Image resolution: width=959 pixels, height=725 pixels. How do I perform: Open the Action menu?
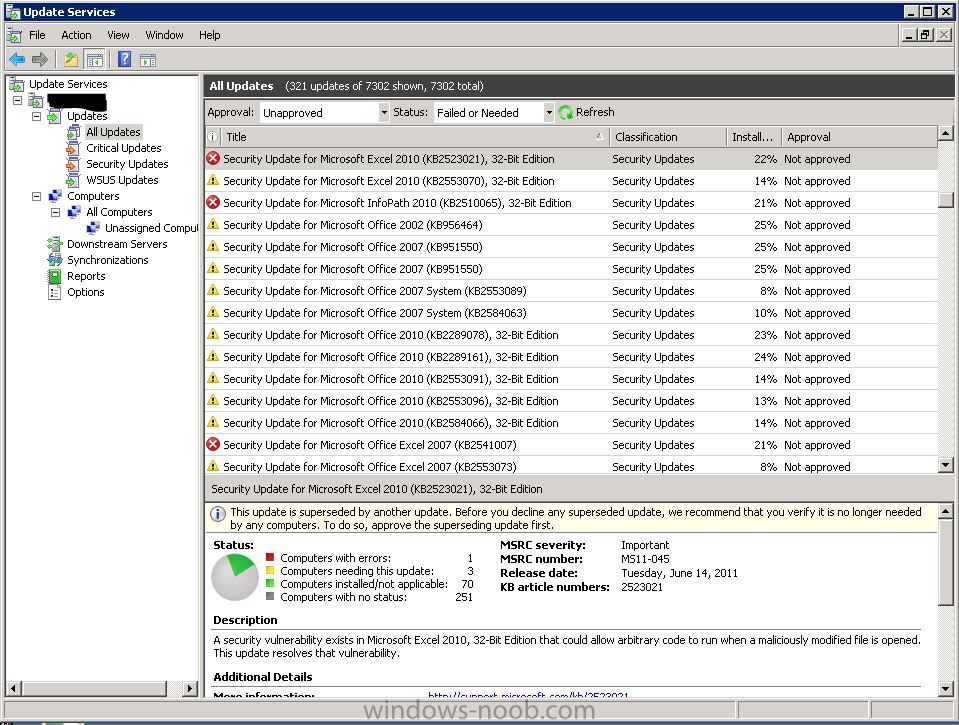(76, 35)
